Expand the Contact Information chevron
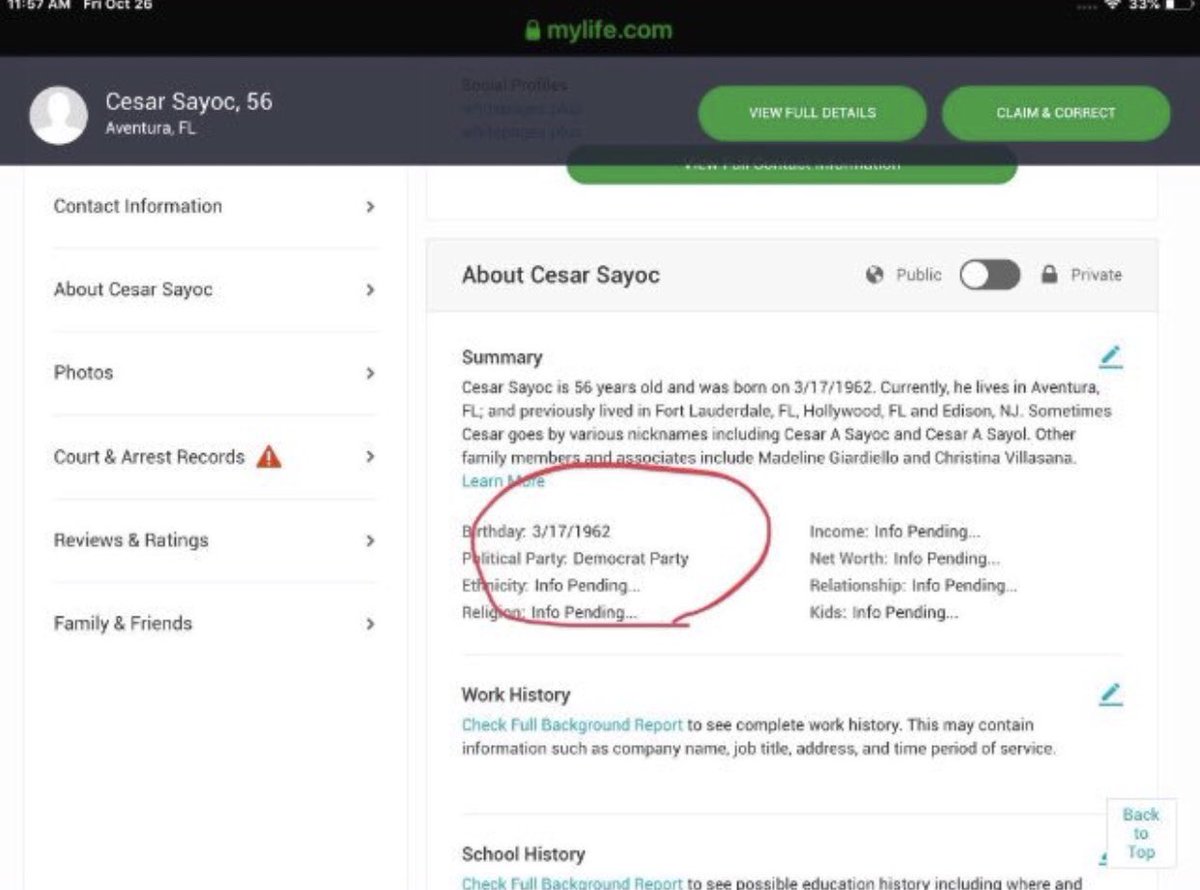Viewport: 1200px width, 890px height. [x=370, y=207]
